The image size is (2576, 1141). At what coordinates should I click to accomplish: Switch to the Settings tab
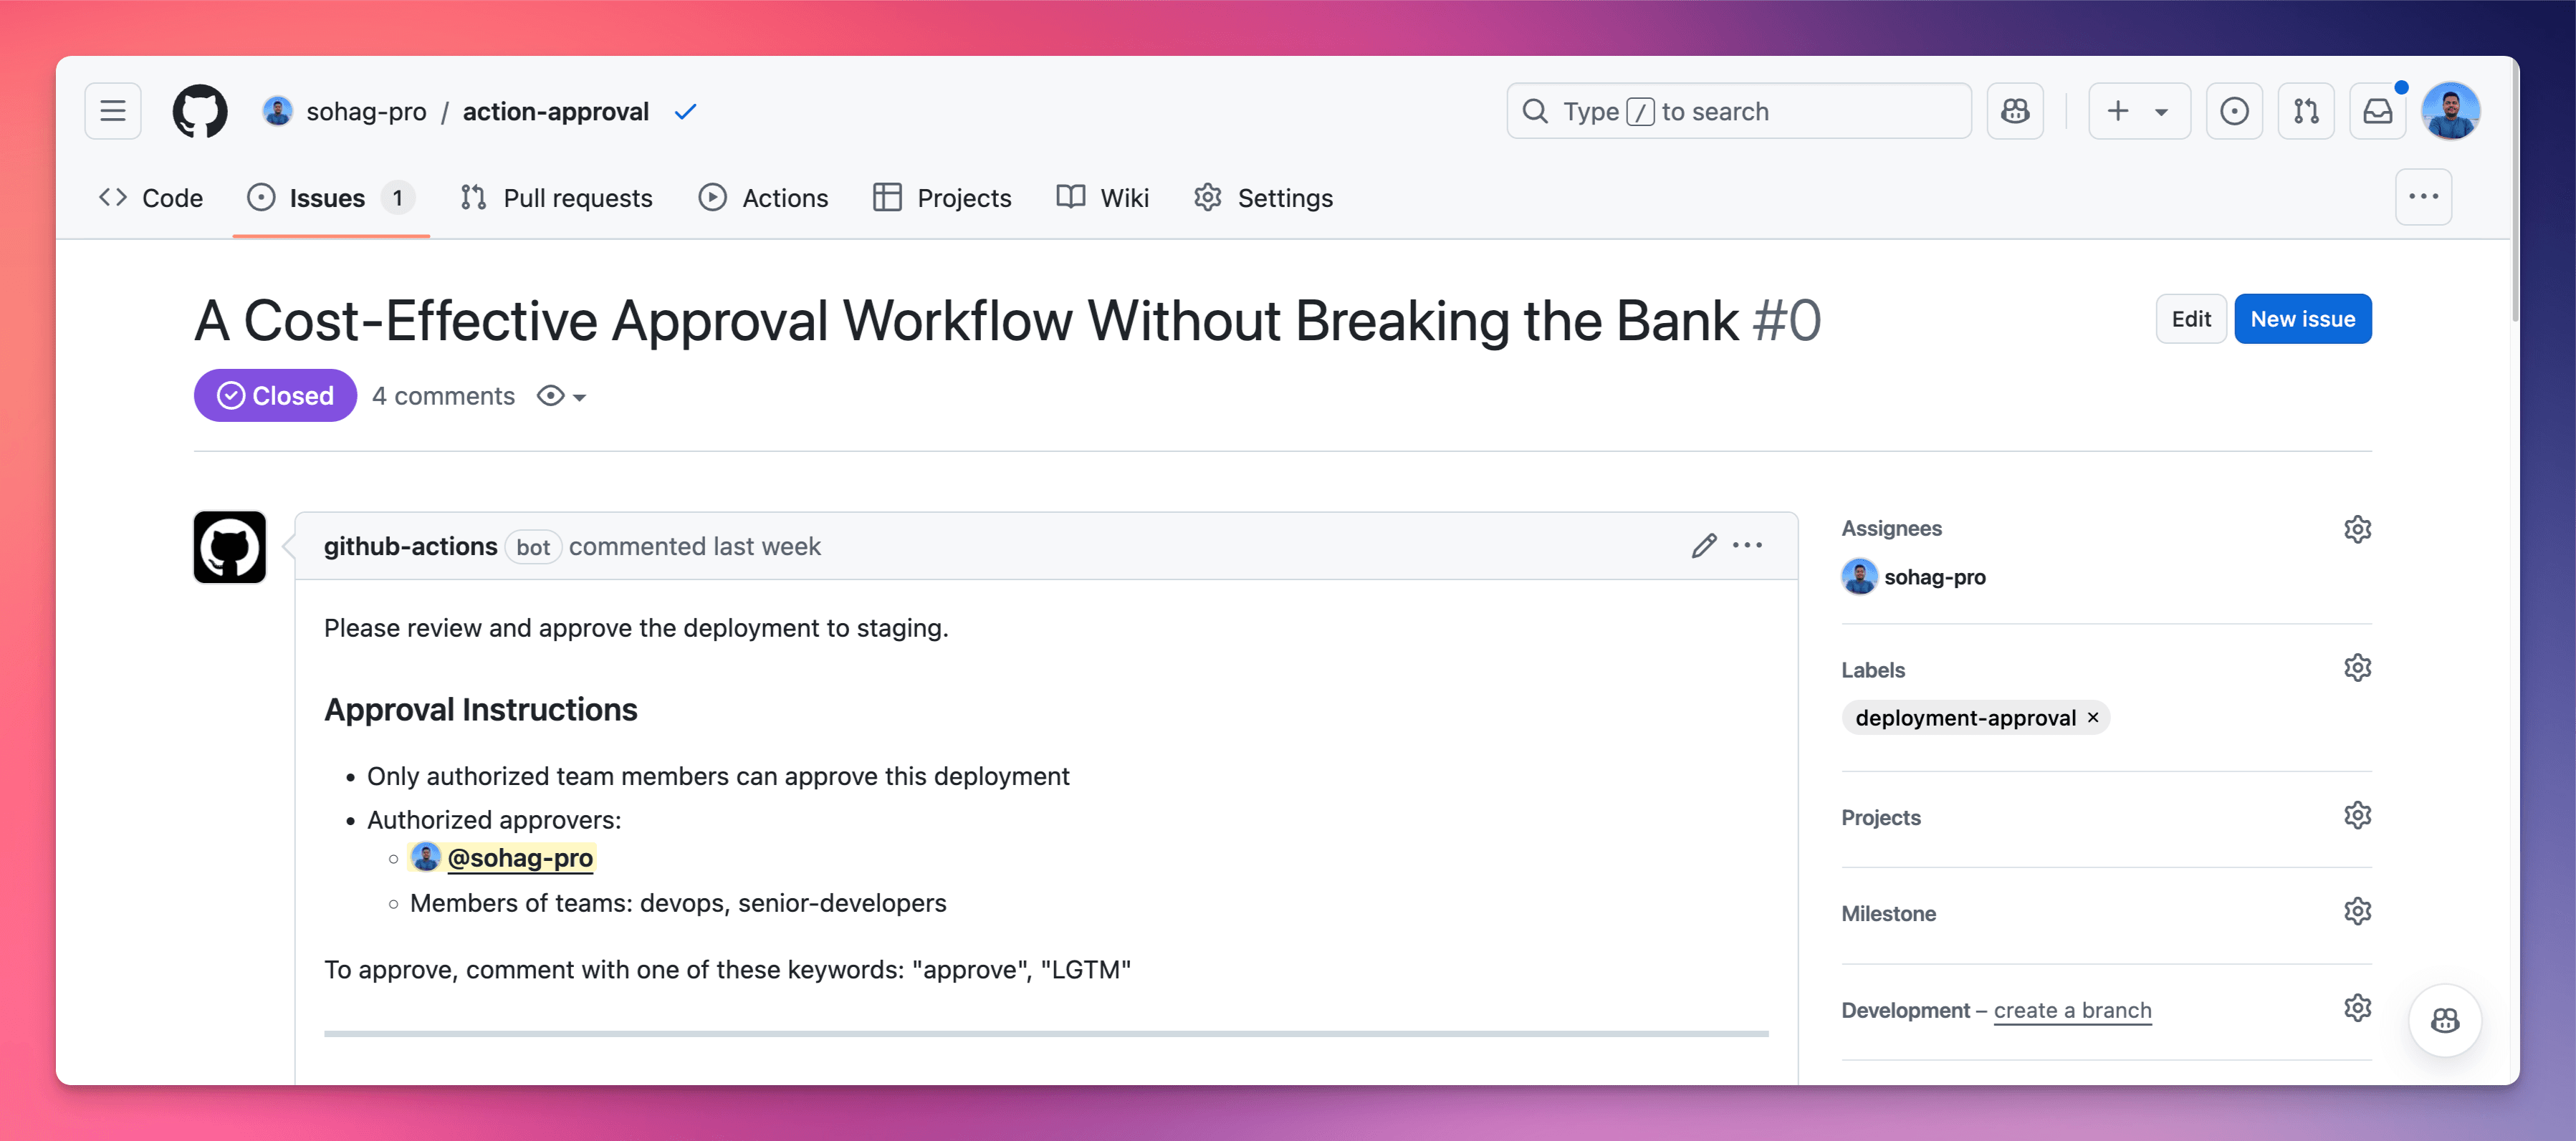pyautogui.click(x=1263, y=198)
